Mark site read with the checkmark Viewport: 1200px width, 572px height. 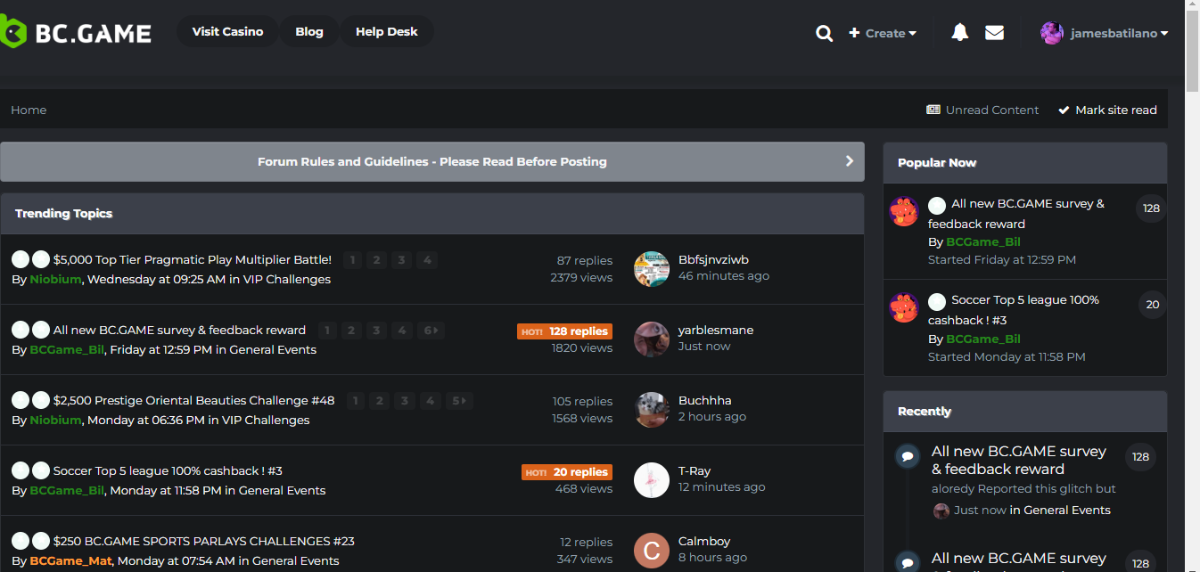tap(1107, 110)
